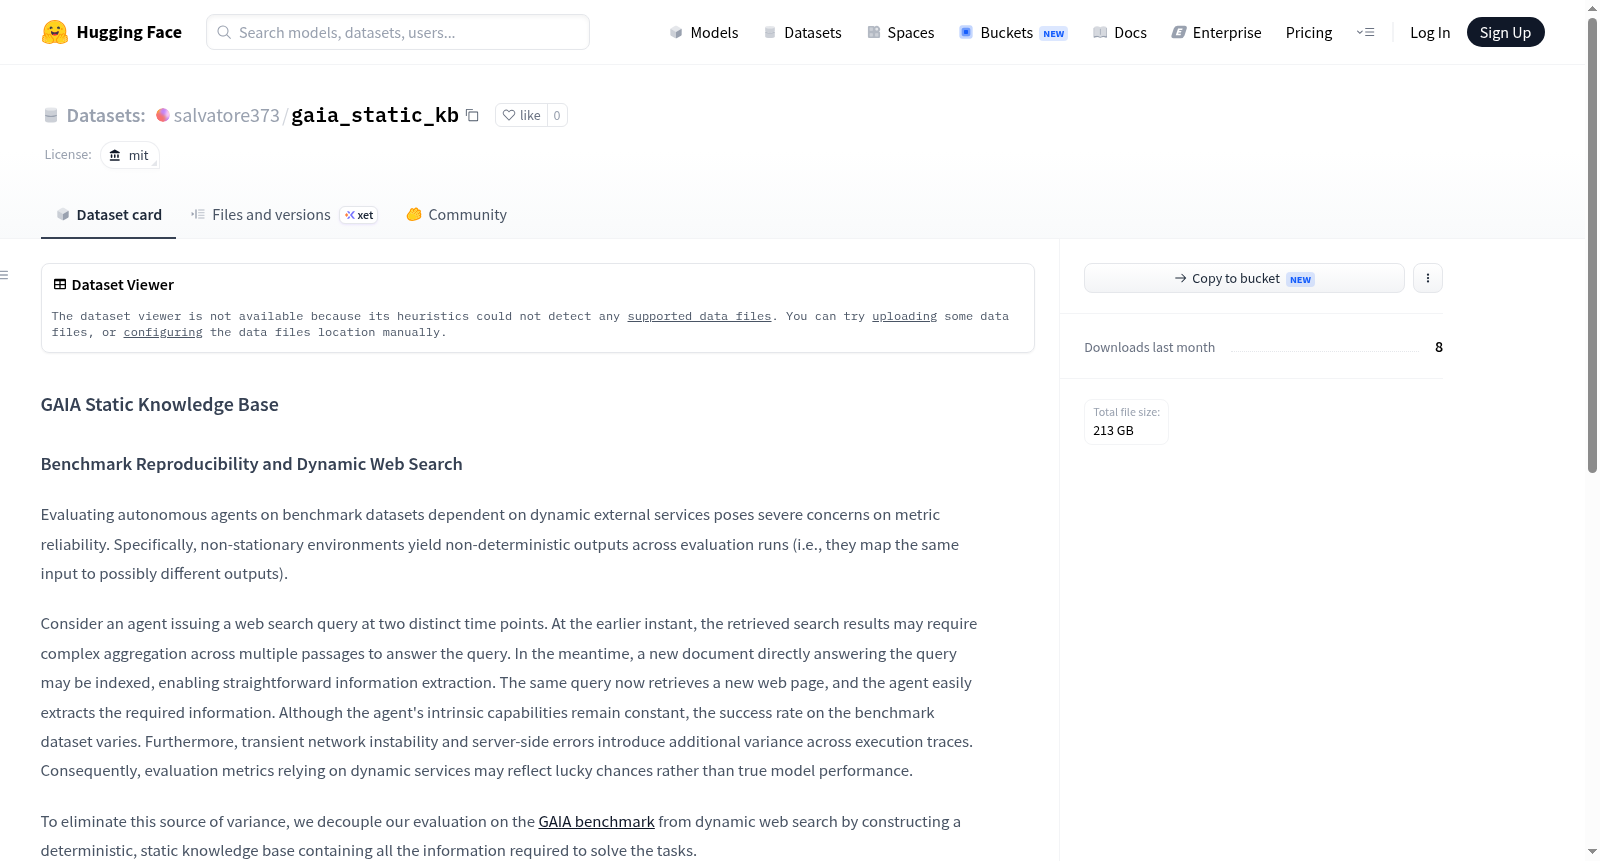1600x861 pixels.
Task: Click the gaia_static_kb dataset name
Action: click(375, 116)
